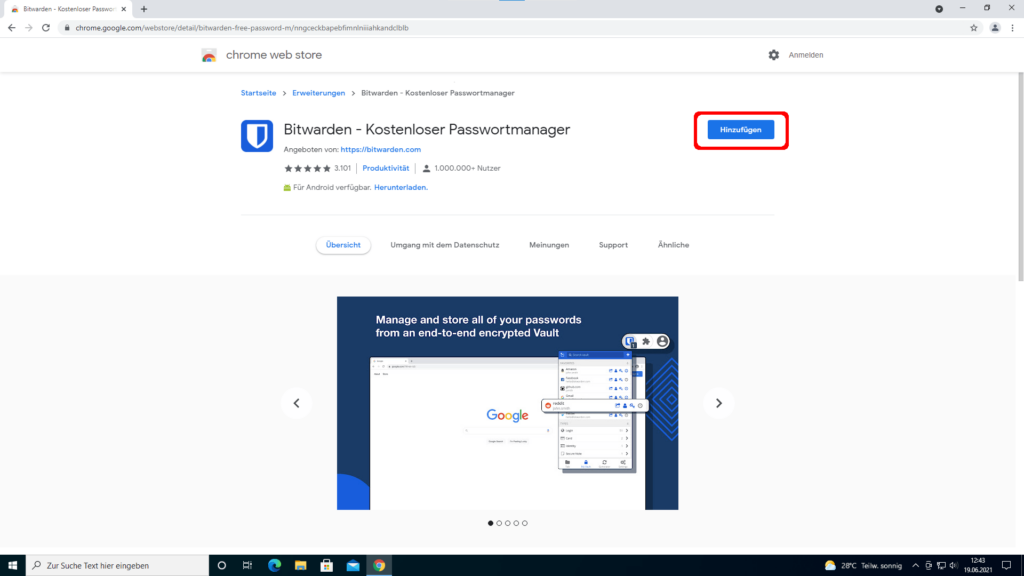Open the taskbar clock and date
This screenshot has width=1024, height=576.
978,566
